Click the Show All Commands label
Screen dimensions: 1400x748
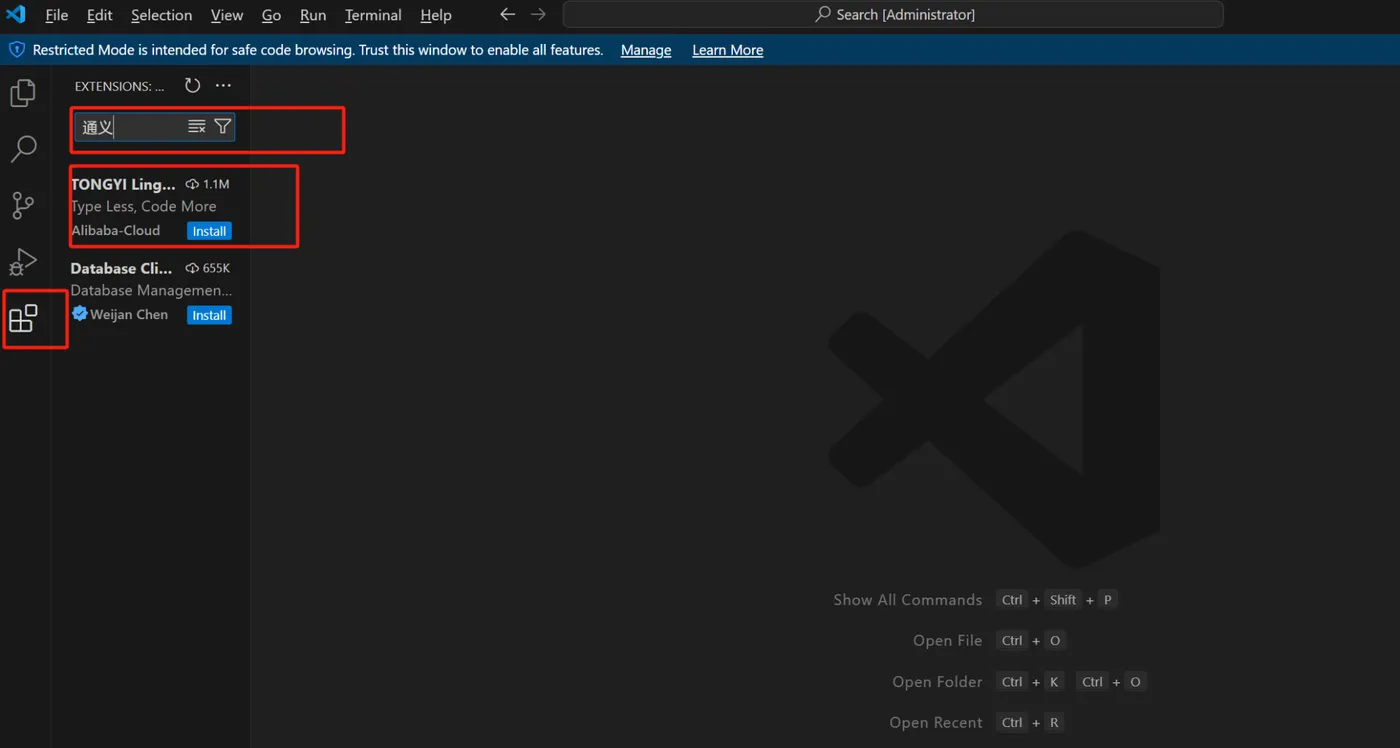(908, 600)
